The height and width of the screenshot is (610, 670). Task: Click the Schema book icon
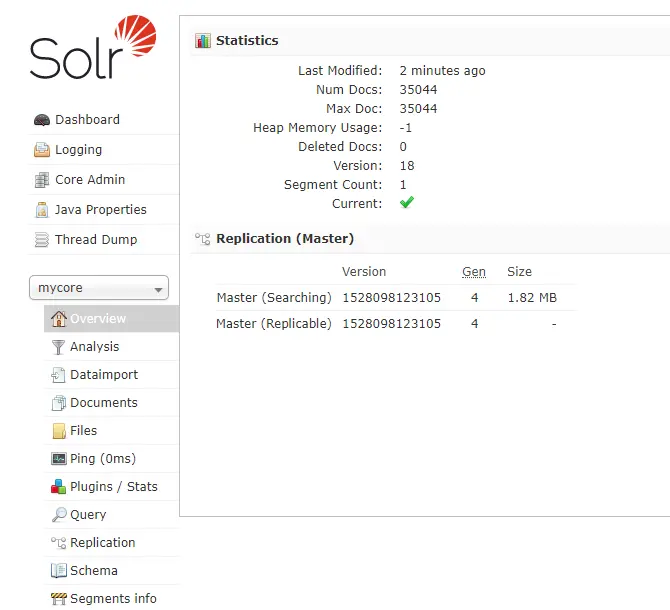pyautogui.click(x=59, y=571)
